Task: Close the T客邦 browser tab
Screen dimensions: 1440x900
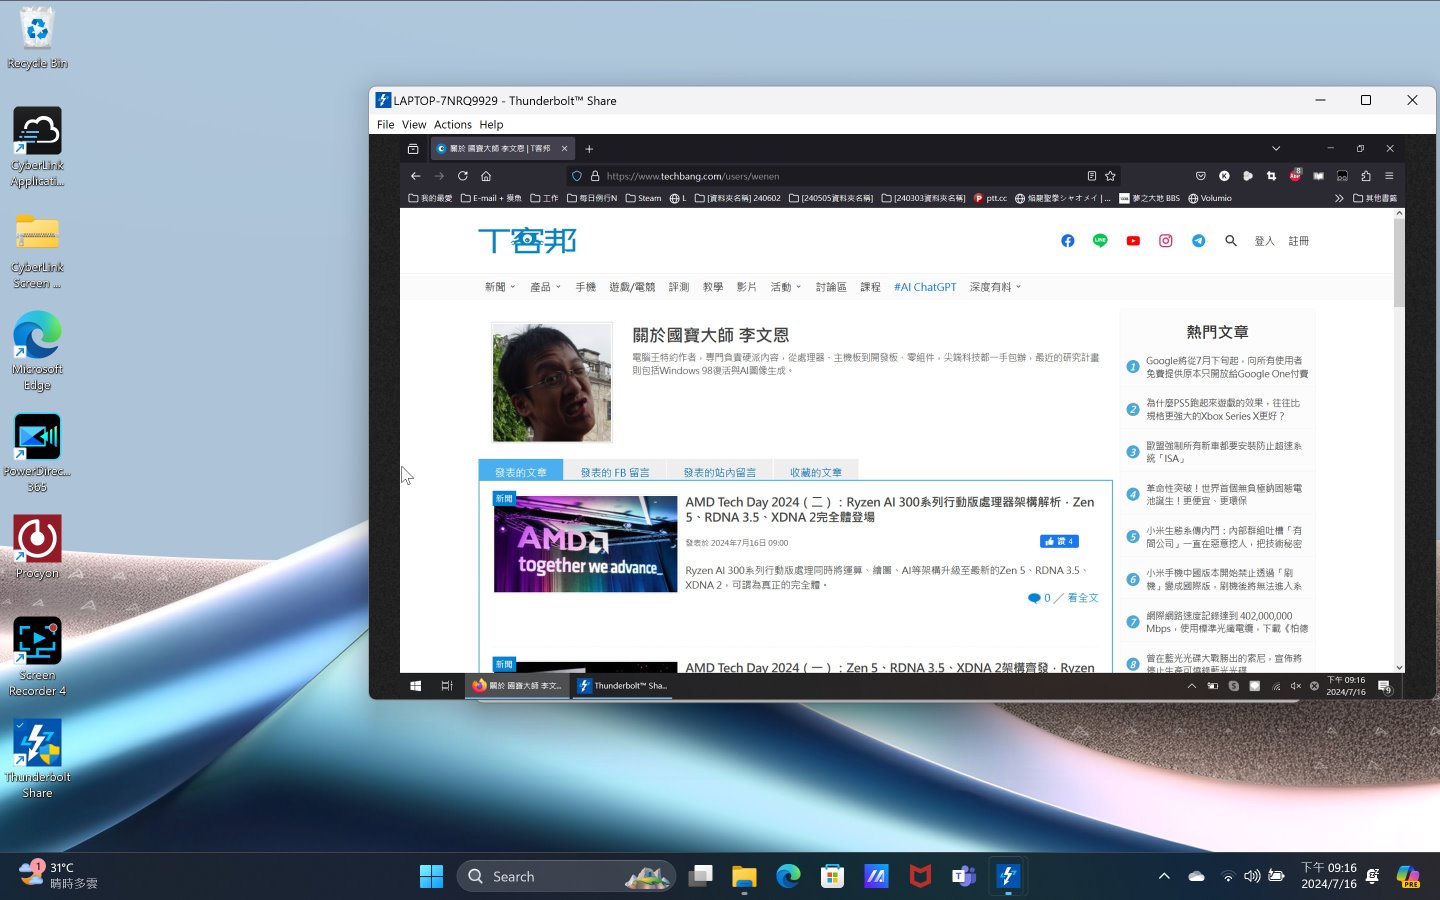Action: coord(564,149)
